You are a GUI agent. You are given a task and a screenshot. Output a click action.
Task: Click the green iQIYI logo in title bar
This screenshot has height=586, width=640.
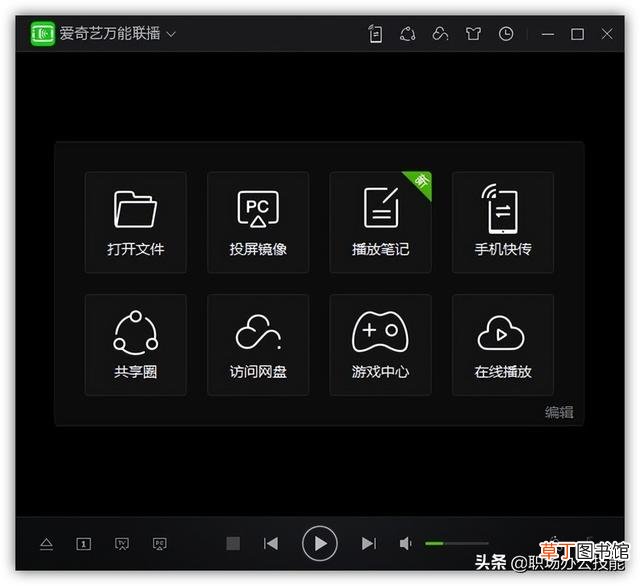(x=42, y=33)
